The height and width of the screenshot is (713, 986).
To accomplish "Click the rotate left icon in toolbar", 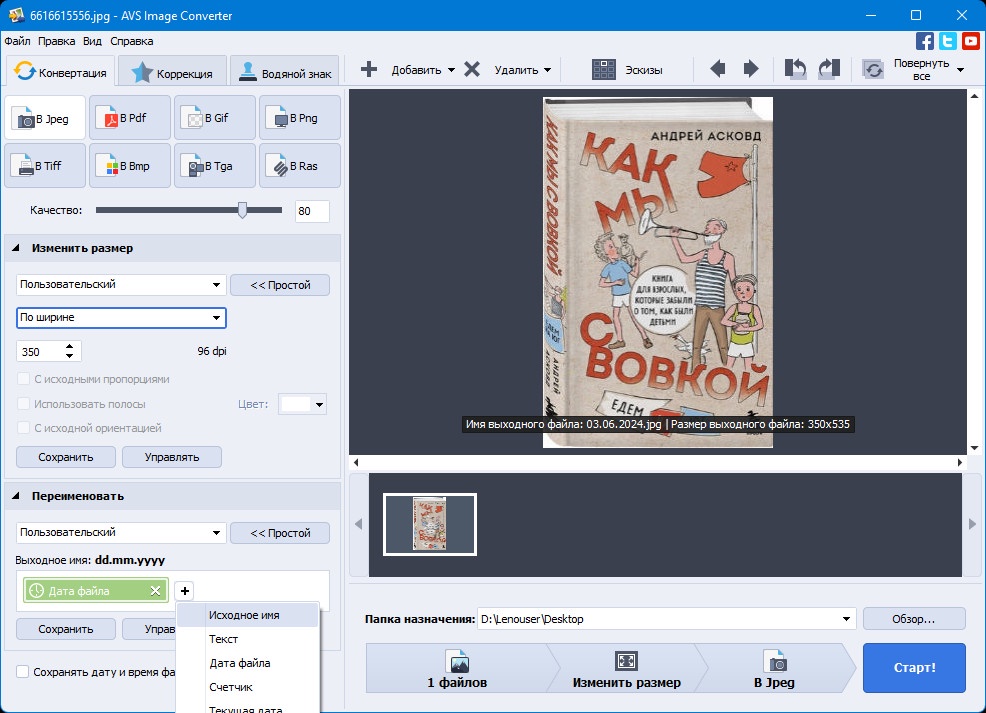I will coord(795,69).
